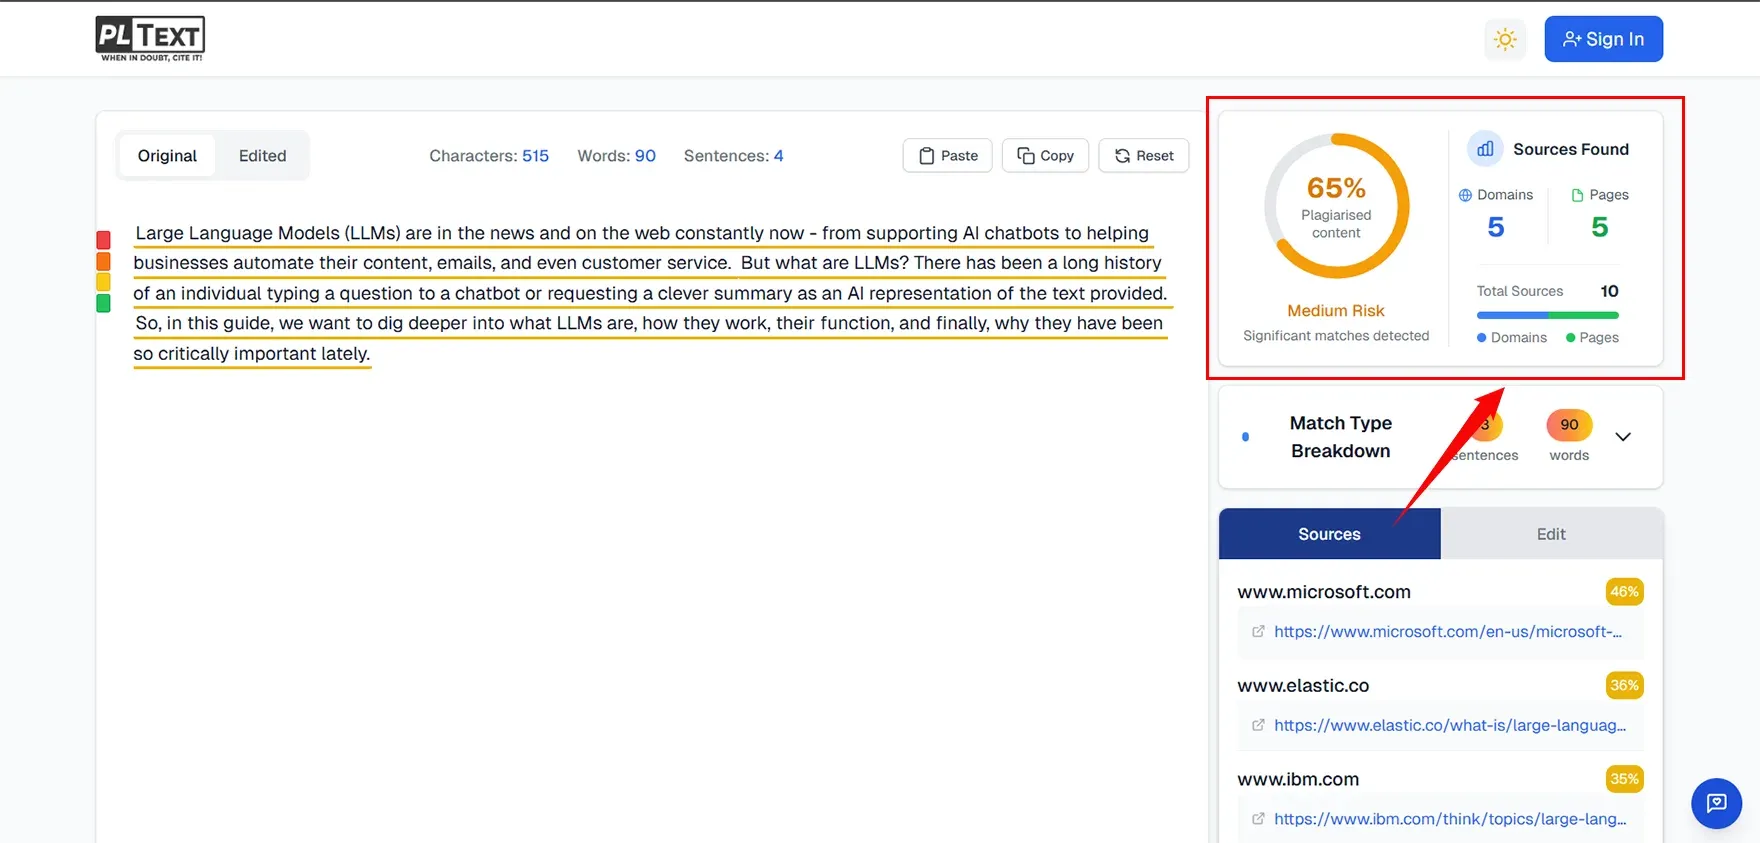Click the Sign In button

click(1603, 39)
